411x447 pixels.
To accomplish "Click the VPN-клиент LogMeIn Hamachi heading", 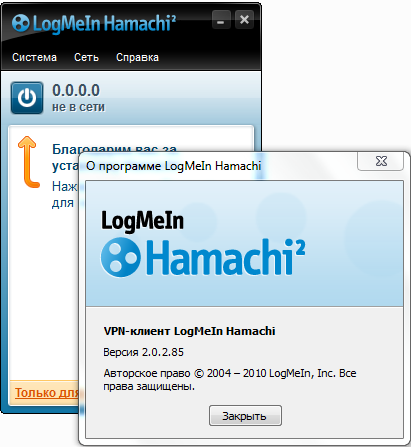I will pos(189,331).
